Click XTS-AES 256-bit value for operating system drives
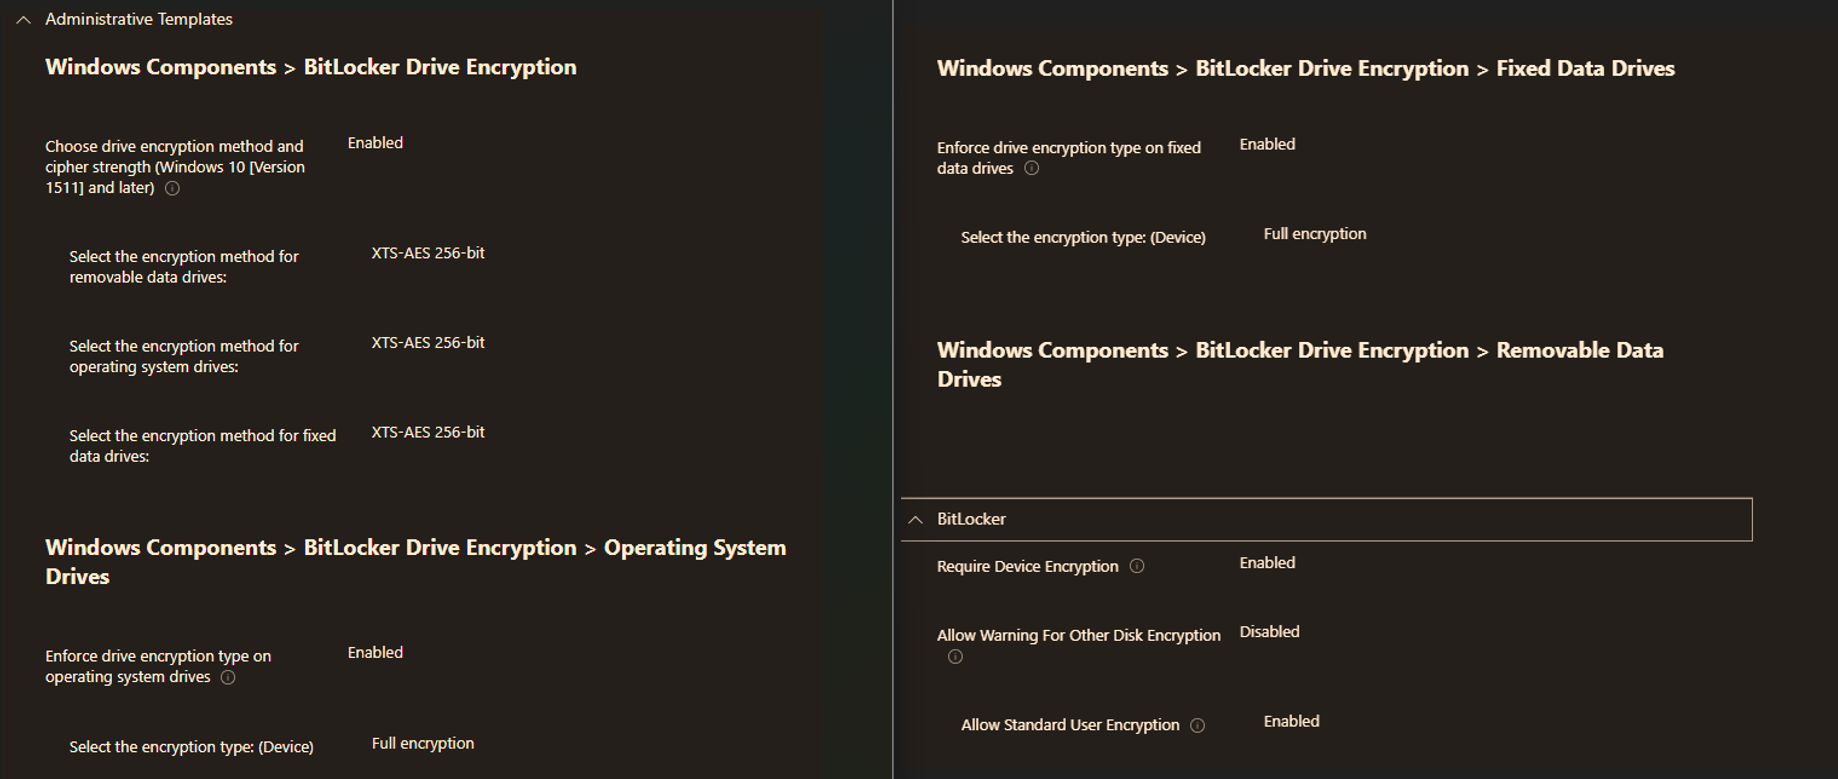The image size is (1838, 779). pyautogui.click(x=428, y=342)
